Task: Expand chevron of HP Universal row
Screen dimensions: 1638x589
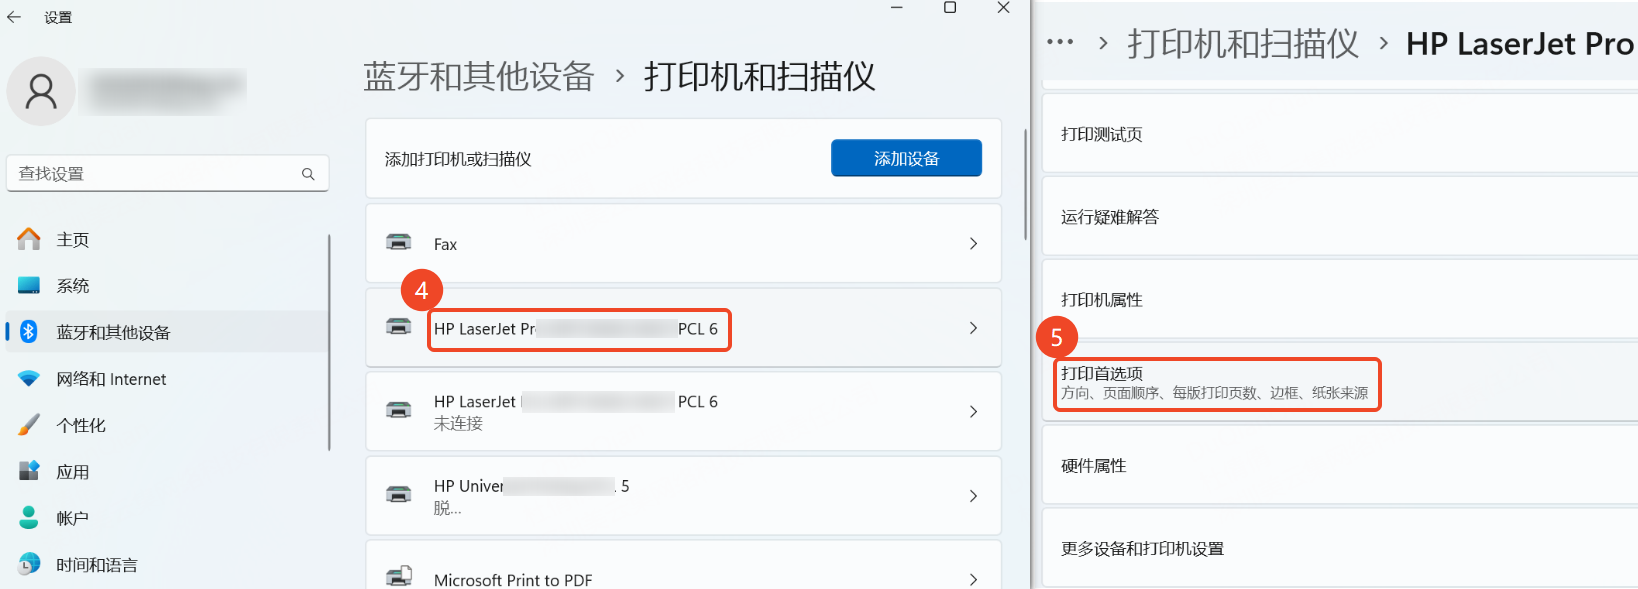Action: click(x=973, y=495)
